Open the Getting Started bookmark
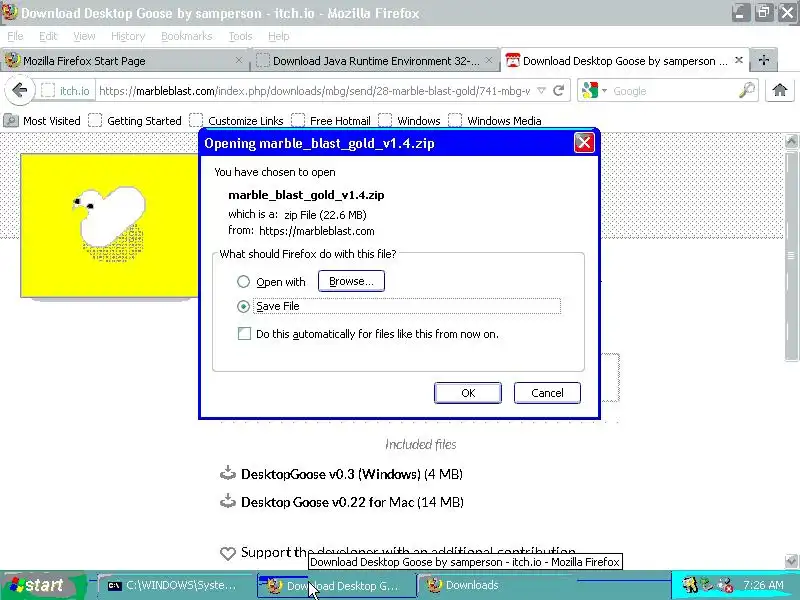This screenshot has height=600, width=800. click(135, 121)
